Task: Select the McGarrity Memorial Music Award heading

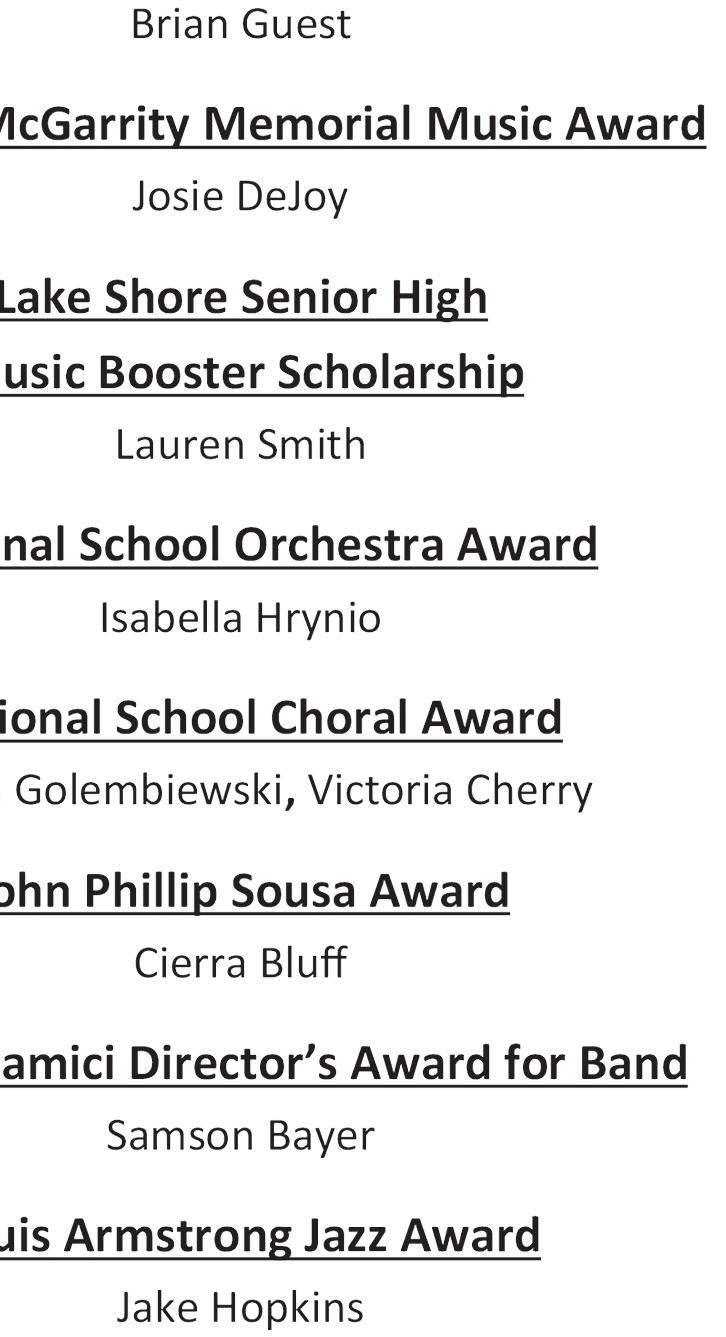Action: point(352,124)
